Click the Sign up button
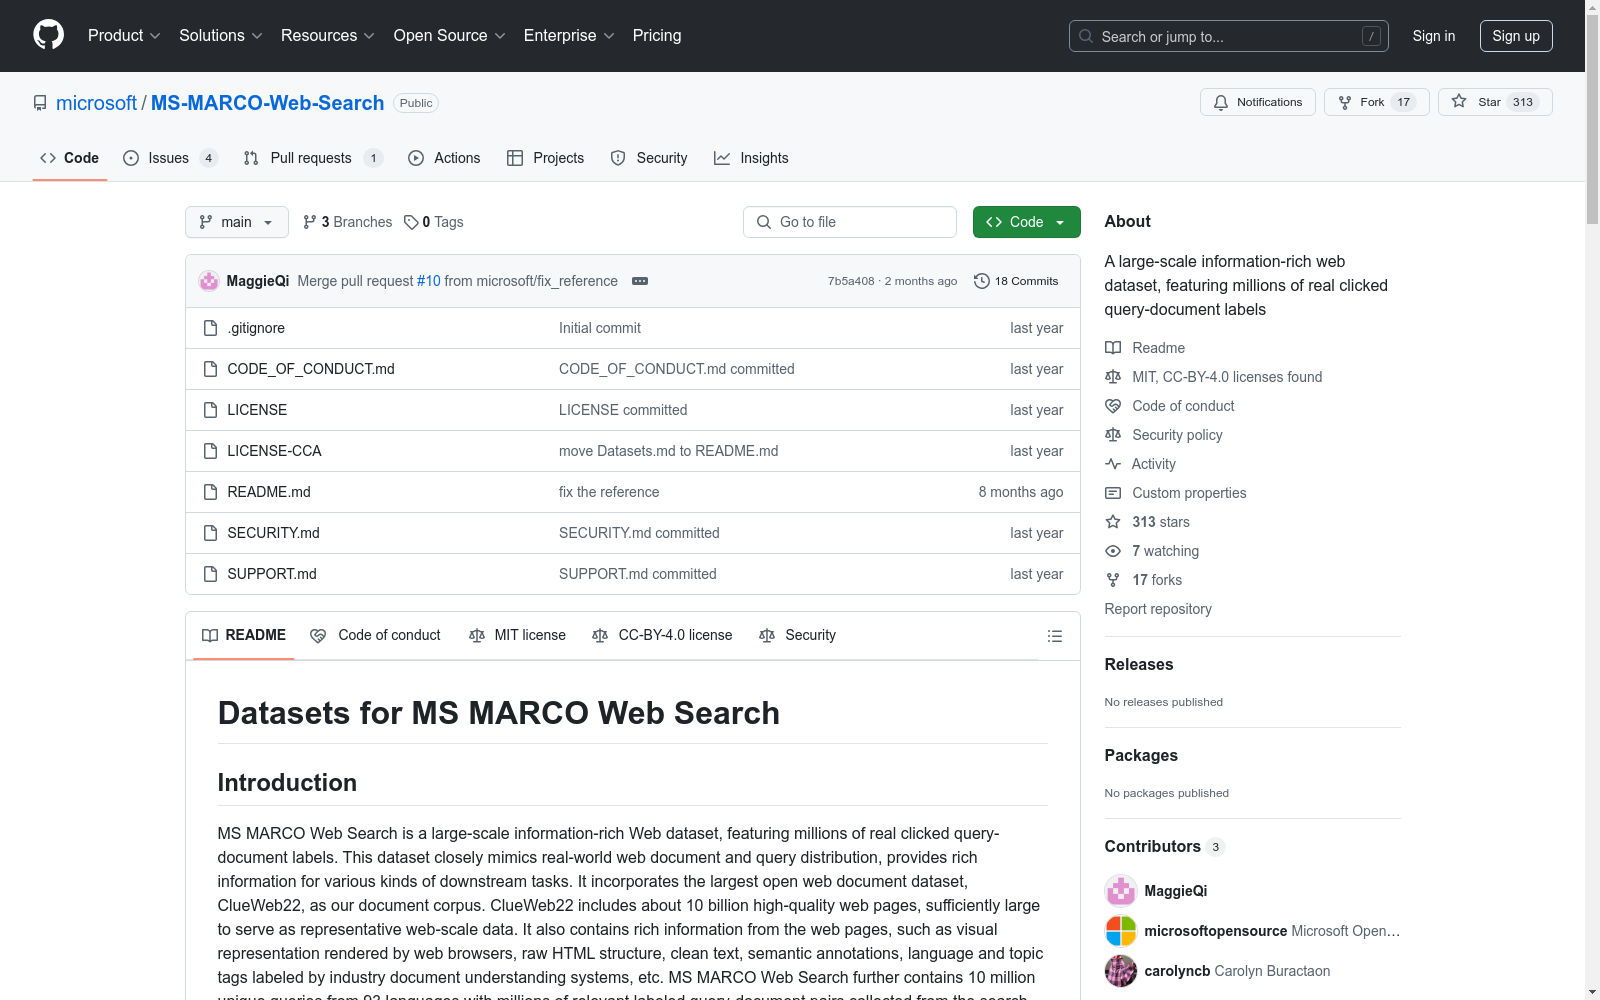 [1516, 36]
